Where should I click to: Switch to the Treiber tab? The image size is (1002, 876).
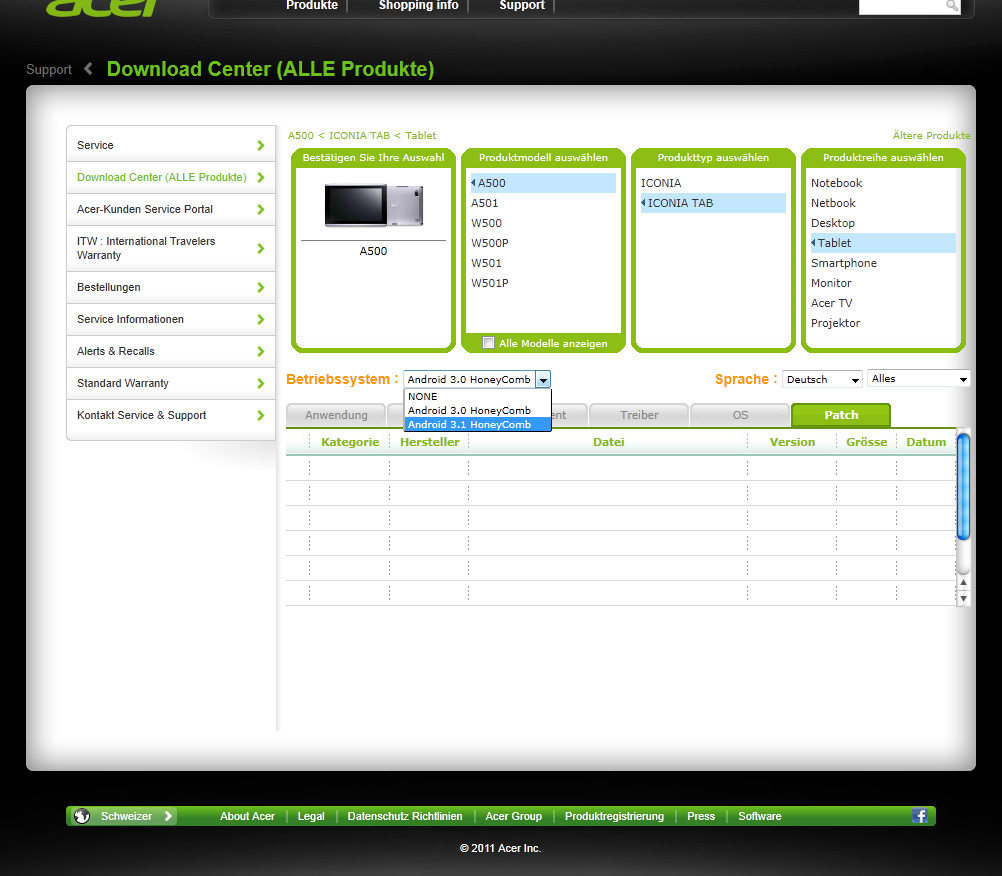coord(639,415)
